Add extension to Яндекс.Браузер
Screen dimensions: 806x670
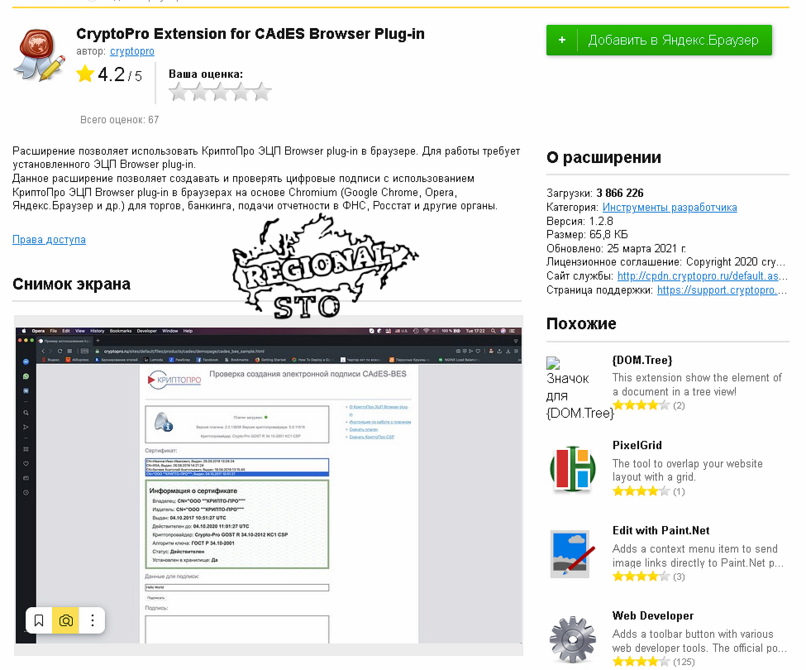(659, 40)
